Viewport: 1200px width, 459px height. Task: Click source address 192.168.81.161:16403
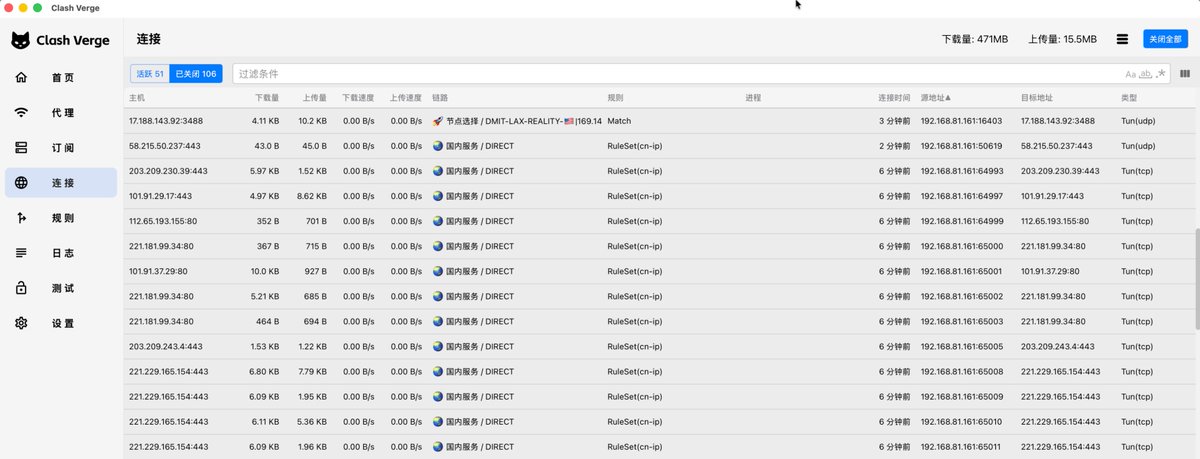pos(961,121)
